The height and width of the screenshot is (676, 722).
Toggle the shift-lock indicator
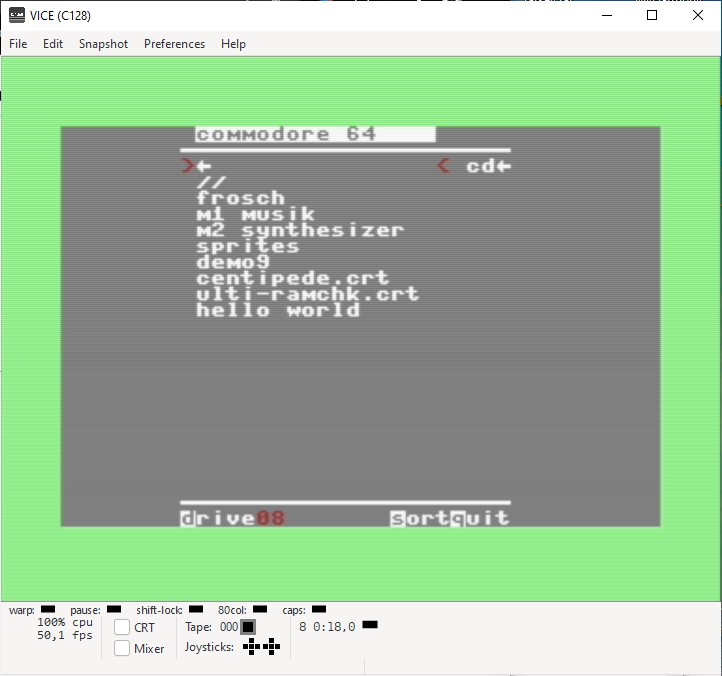click(196, 609)
